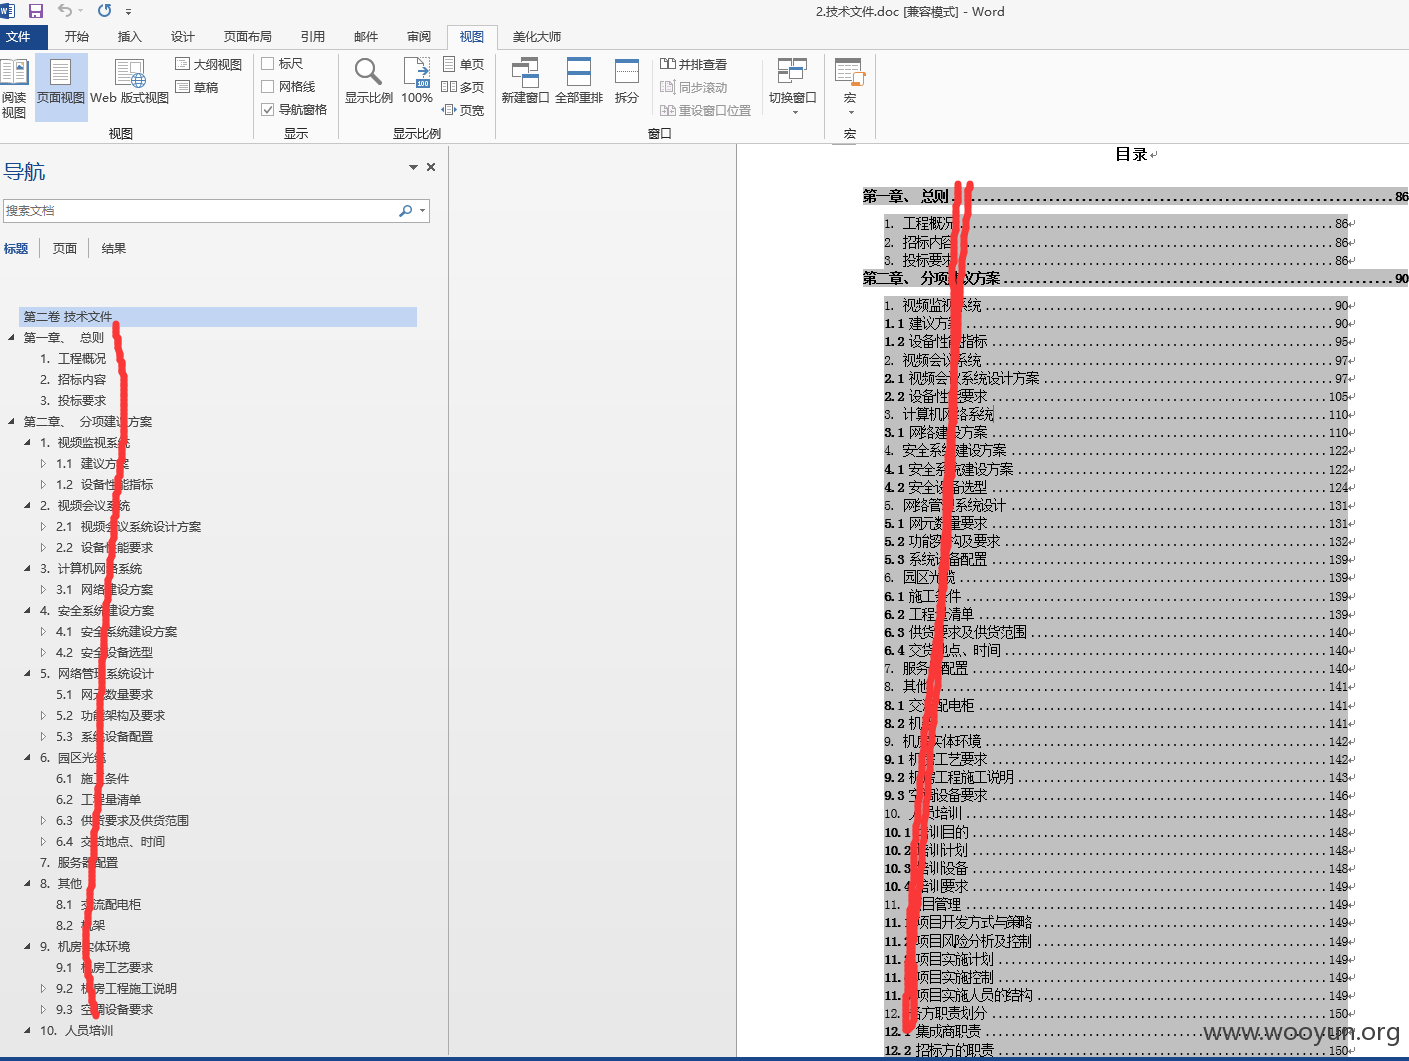Image resolution: width=1409 pixels, height=1061 pixels.
Task: Click 同步滚动 synchronous scrolling
Action: (693, 87)
